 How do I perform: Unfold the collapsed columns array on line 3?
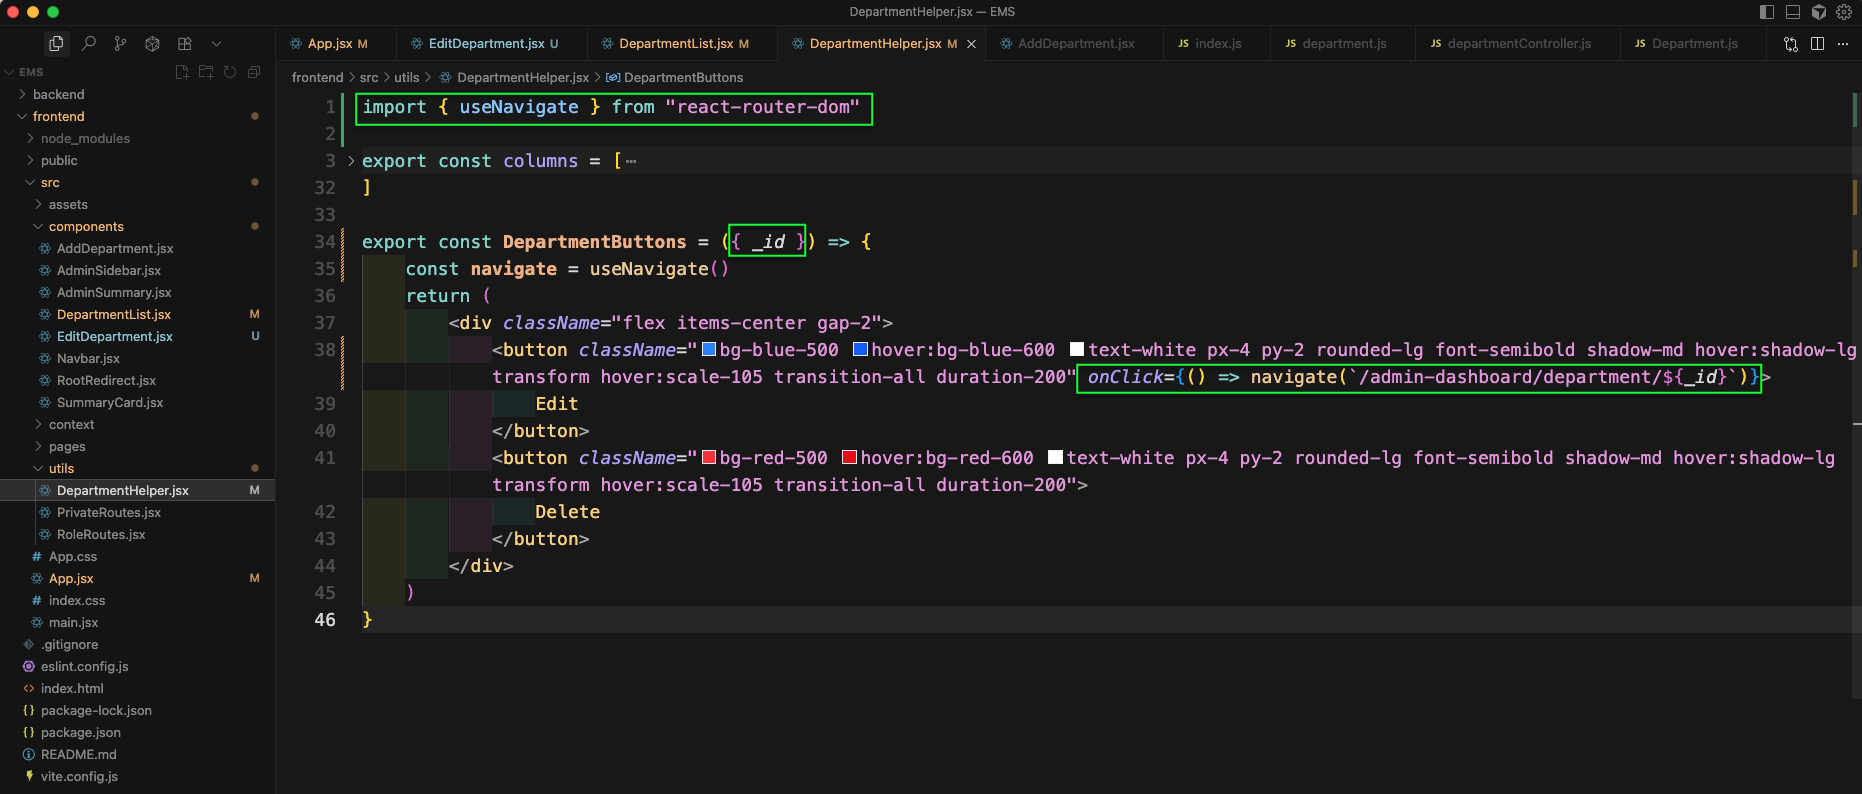[351, 161]
